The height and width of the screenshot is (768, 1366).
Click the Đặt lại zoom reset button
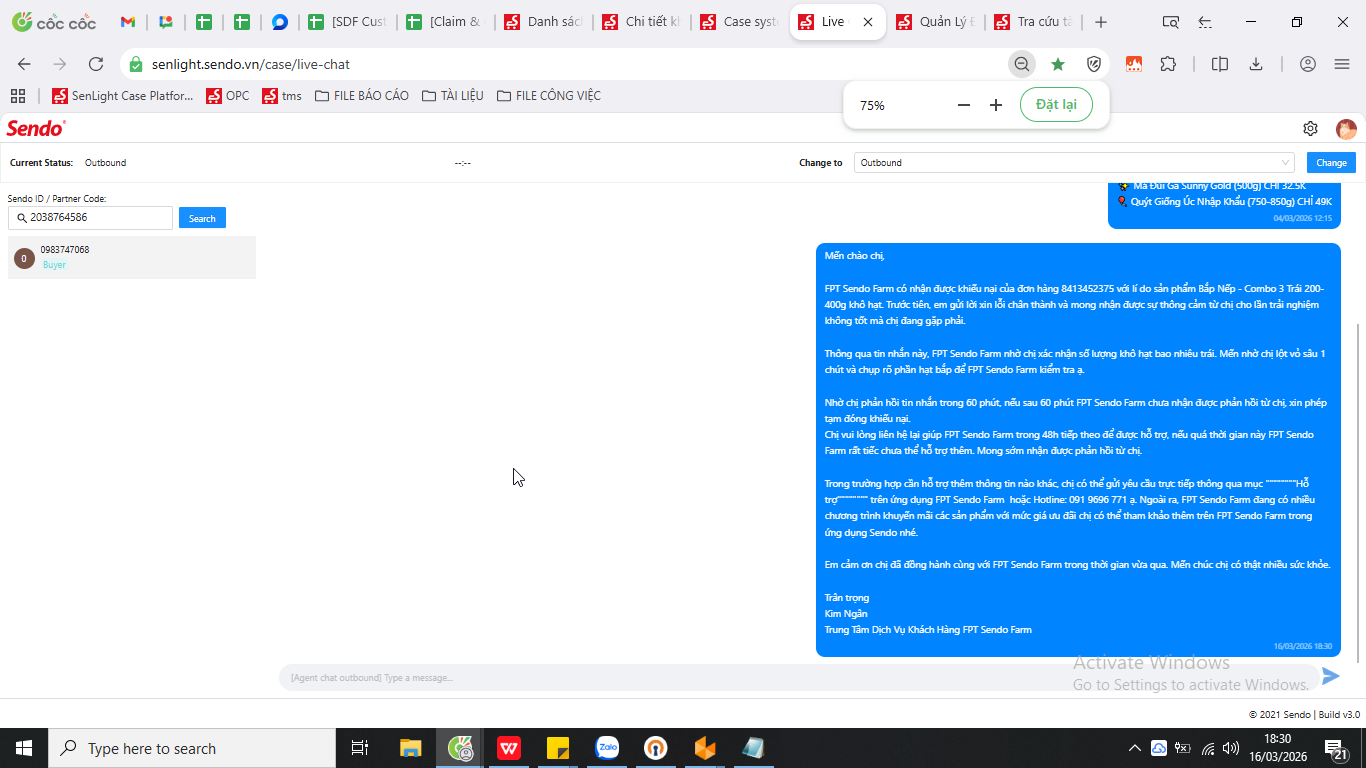(x=1056, y=105)
